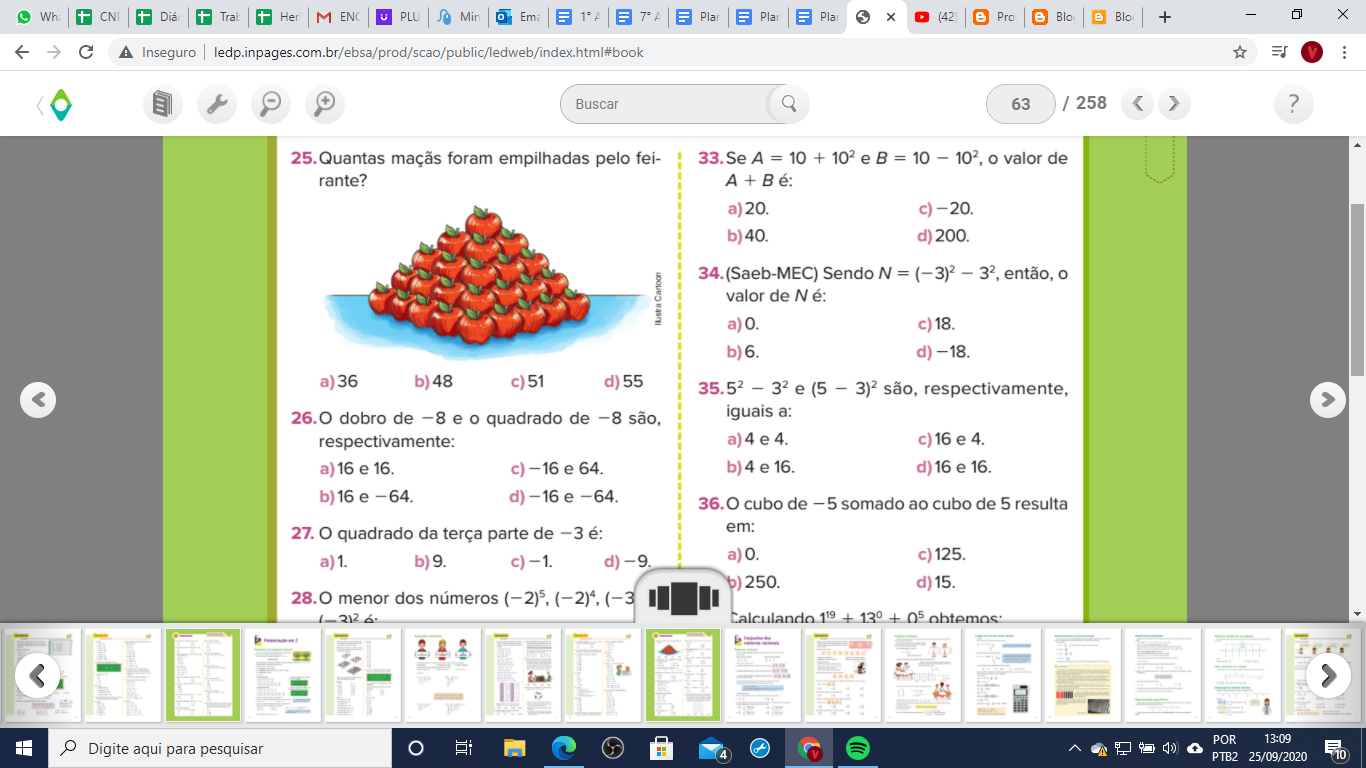1366x768 pixels.
Task: Toggle the thumbnail strip handle icon
Action: (x=684, y=598)
